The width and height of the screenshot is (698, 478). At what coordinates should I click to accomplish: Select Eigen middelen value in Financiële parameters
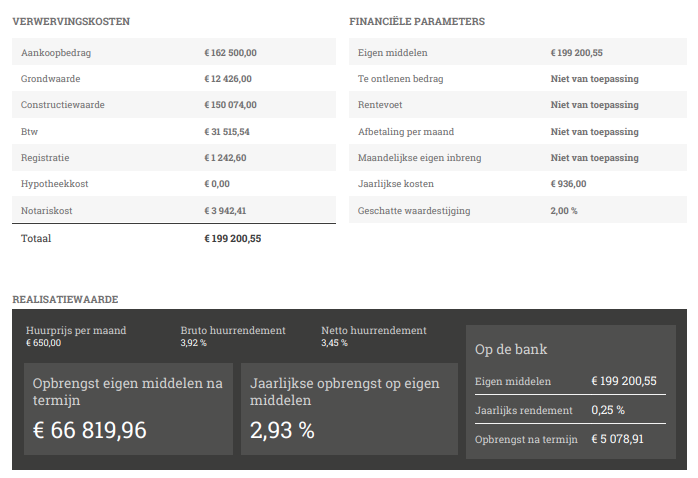(x=576, y=53)
